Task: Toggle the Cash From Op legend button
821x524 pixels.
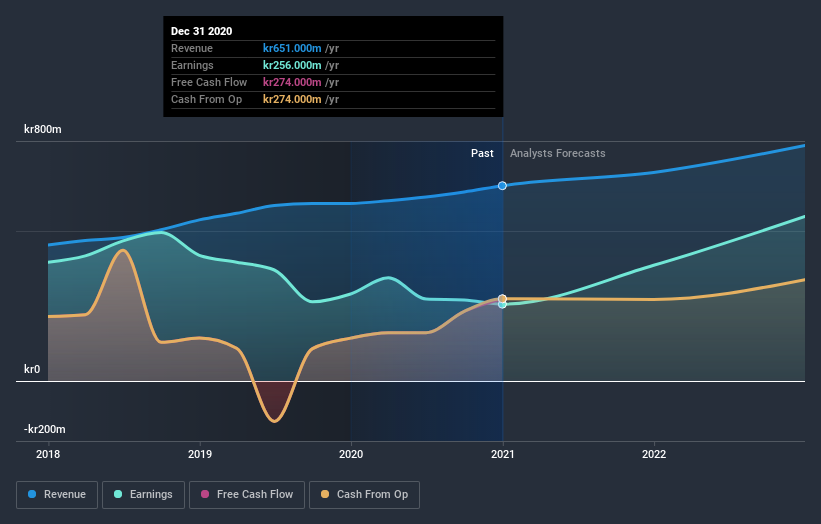Action: pyautogui.click(x=364, y=495)
